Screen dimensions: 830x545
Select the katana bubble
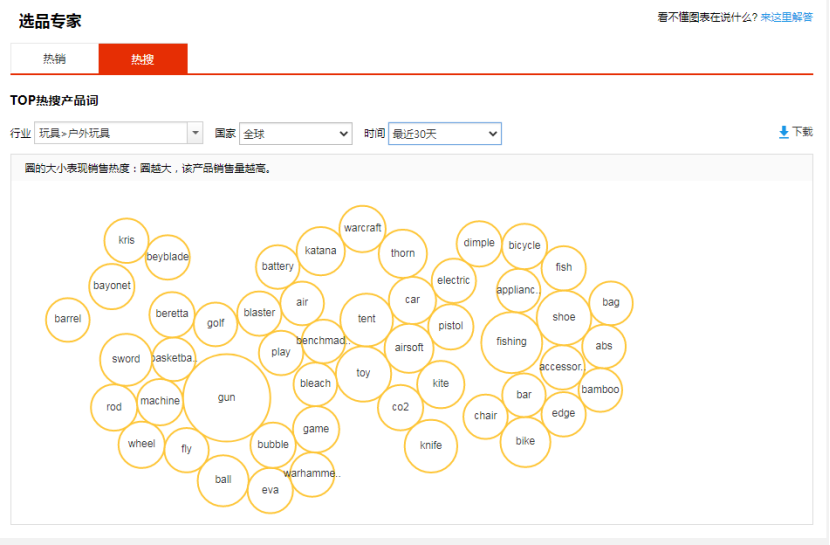pyautogui.click(x=320, y=251)
